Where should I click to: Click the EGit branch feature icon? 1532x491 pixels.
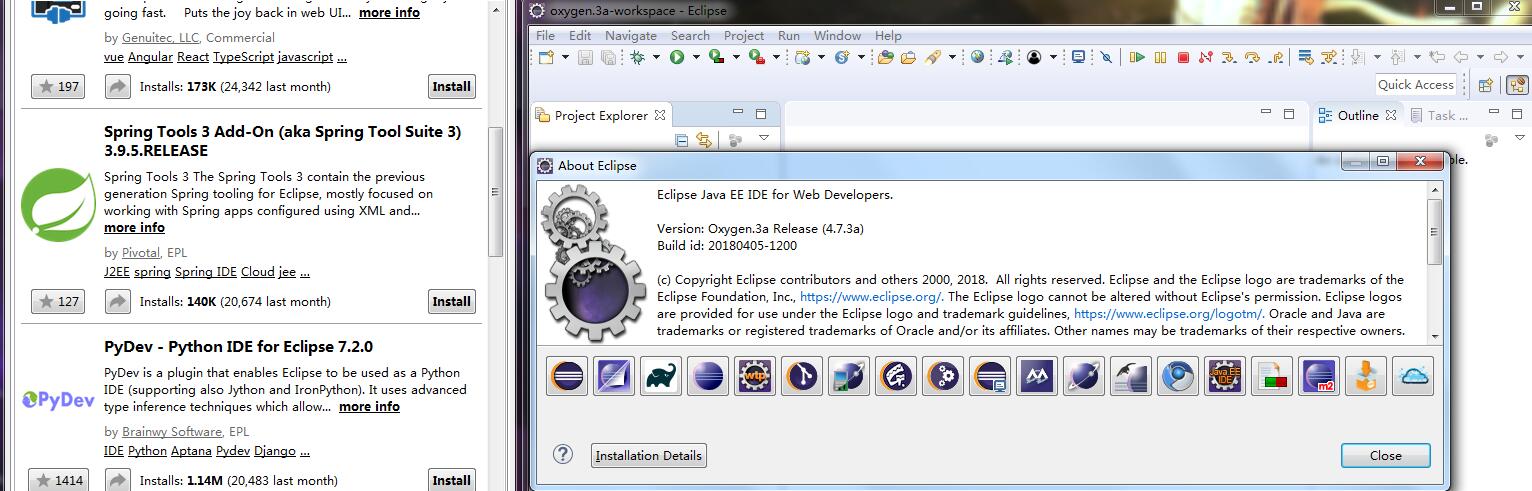(802, 376)
